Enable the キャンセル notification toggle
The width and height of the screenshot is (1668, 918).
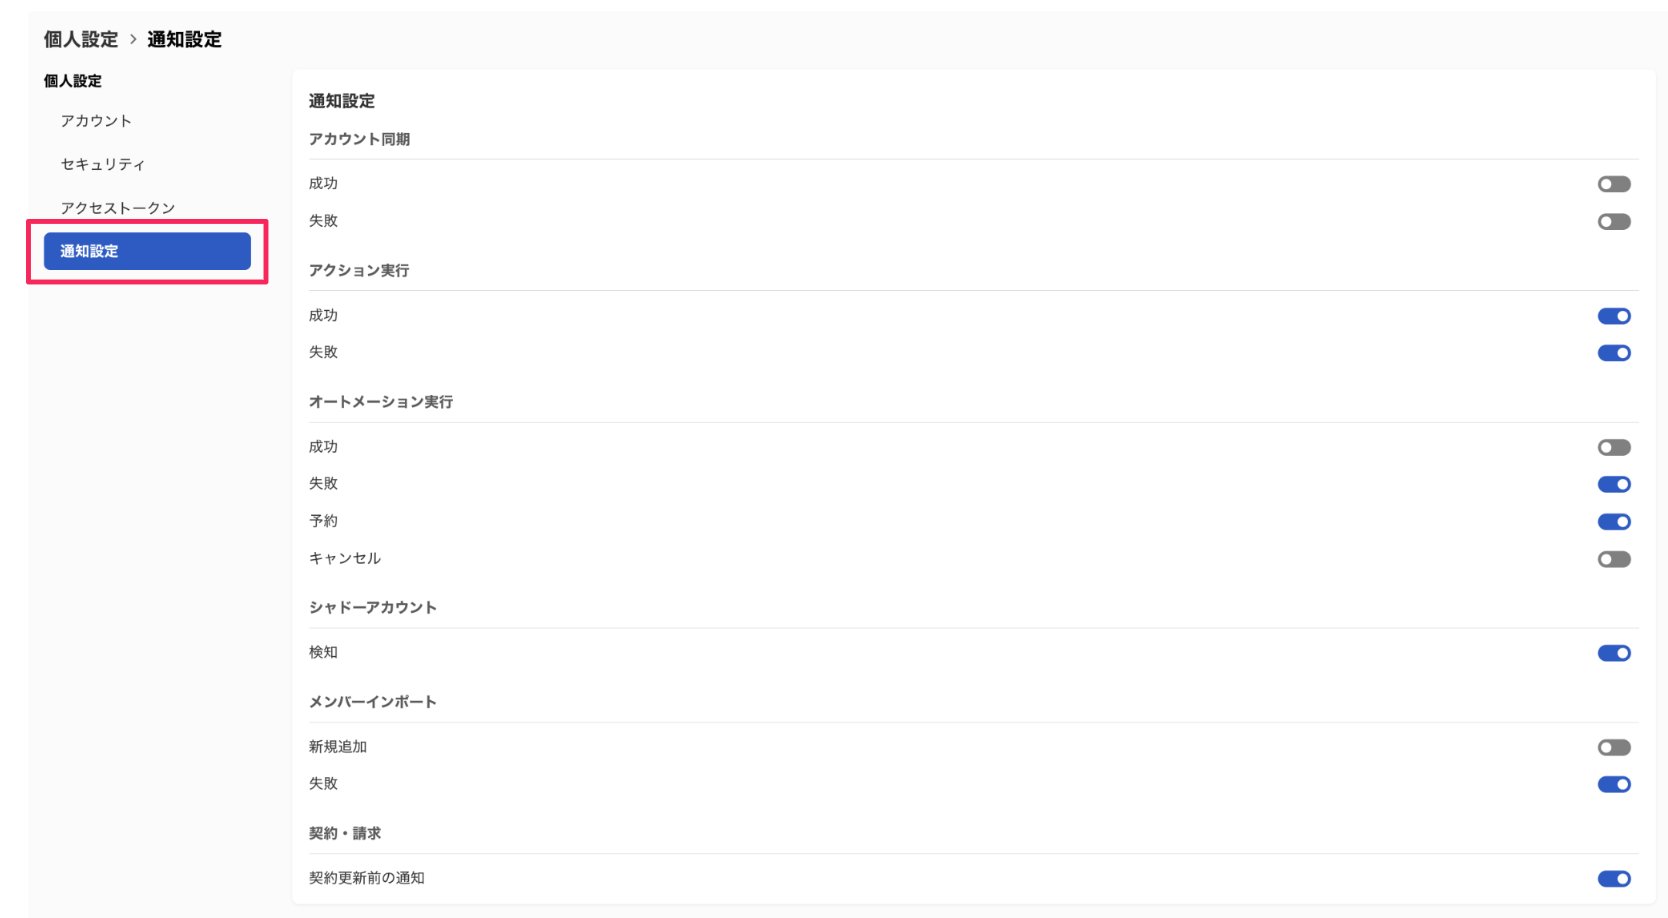[x=1614, y=559]
